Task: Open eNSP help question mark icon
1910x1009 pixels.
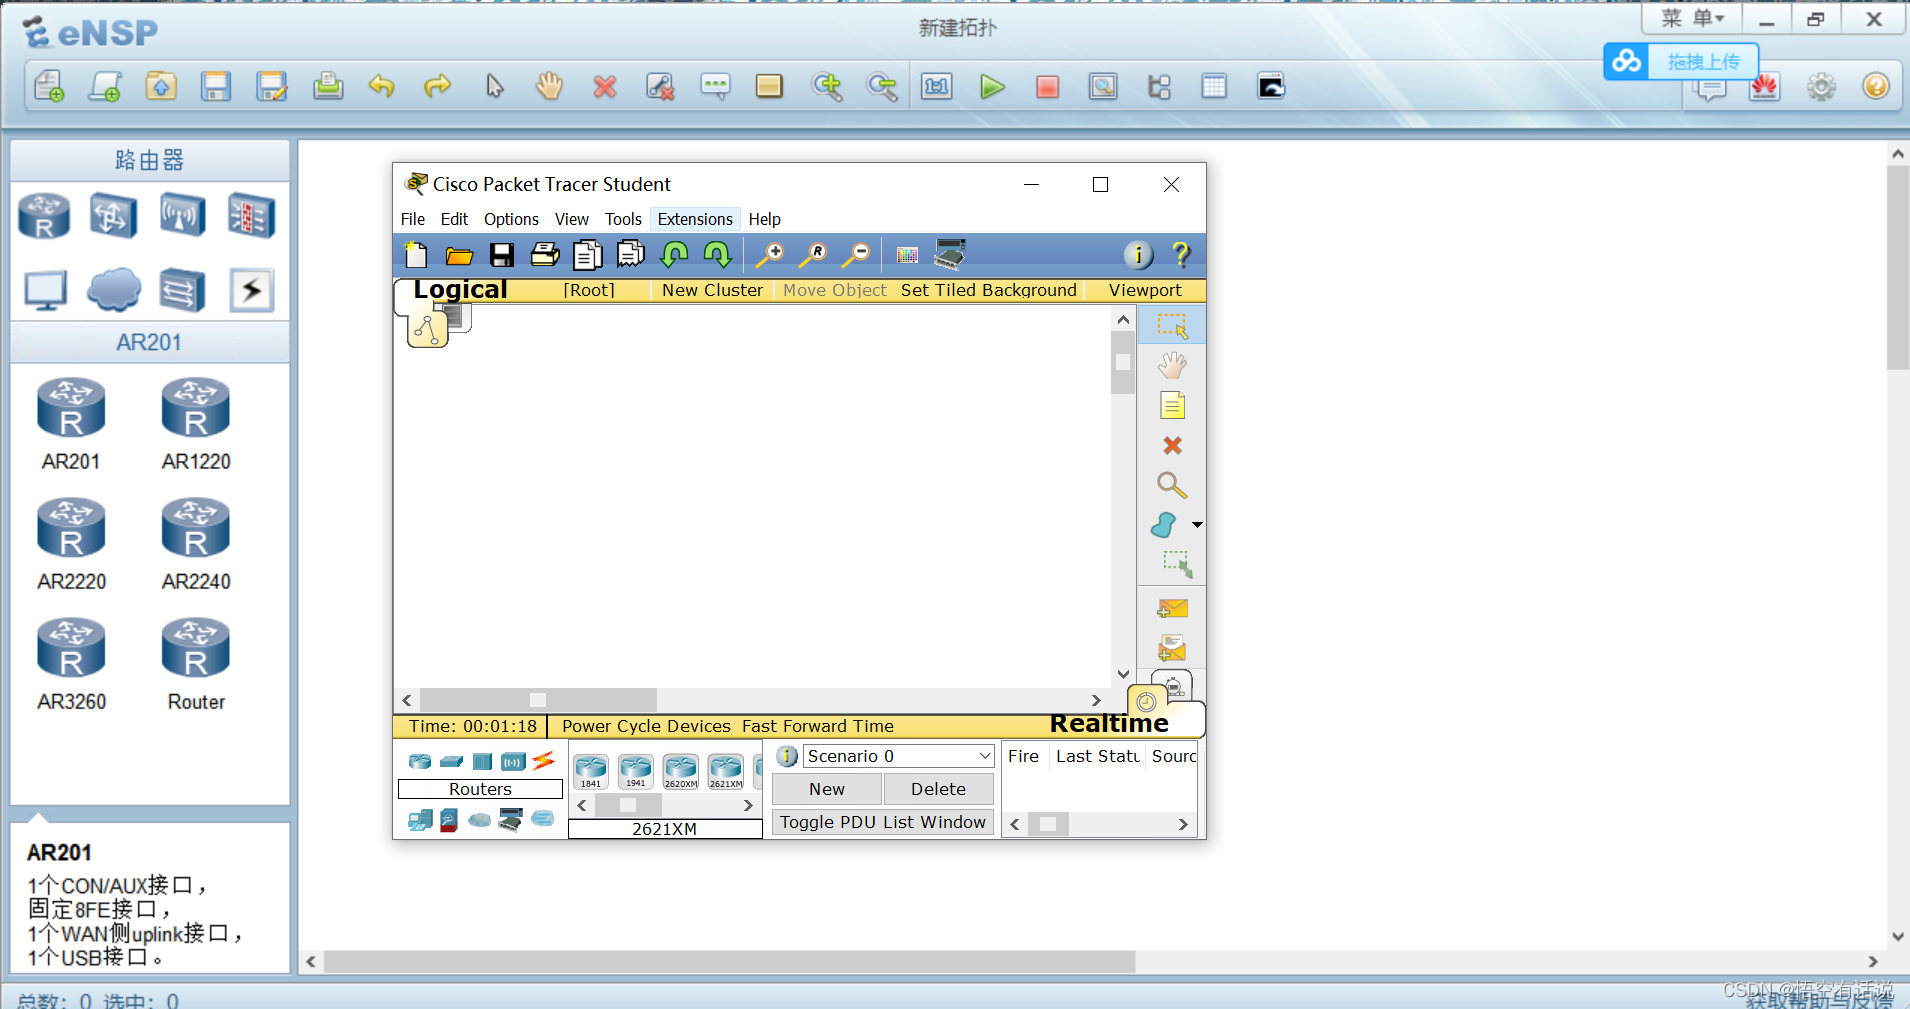Action: coord(1876,87)
